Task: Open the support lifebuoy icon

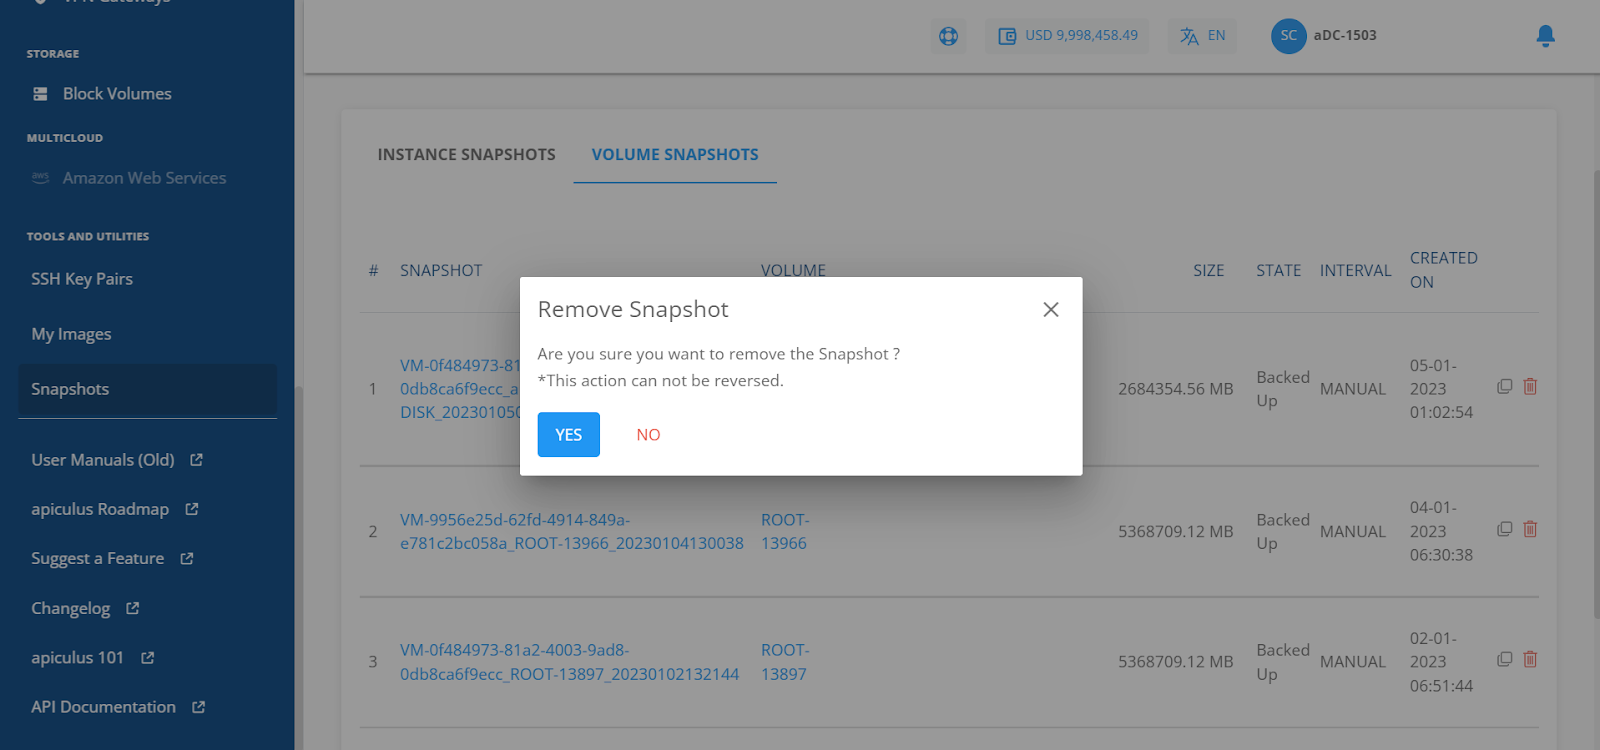Action: pyautogui.click(x=948, y=36)
